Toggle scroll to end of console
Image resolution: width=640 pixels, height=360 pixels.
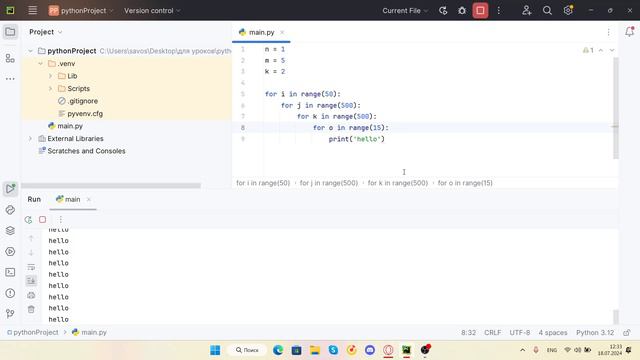31,281
